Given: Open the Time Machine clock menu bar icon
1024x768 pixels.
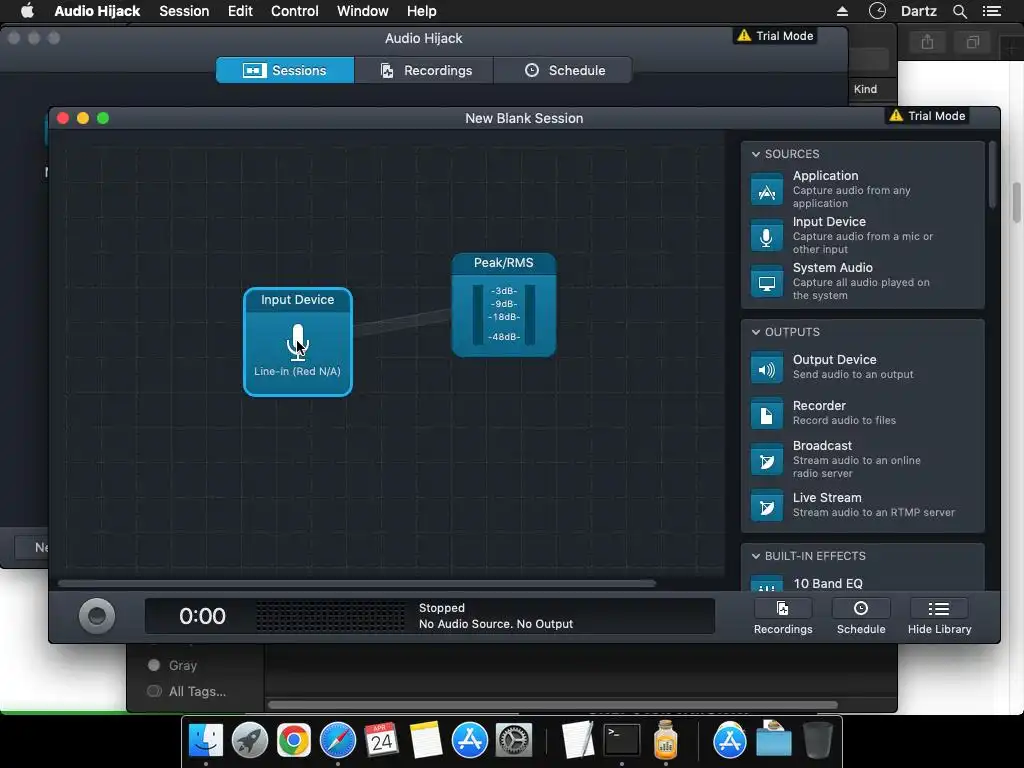Looking at the screenshot, I should point(877,11).
